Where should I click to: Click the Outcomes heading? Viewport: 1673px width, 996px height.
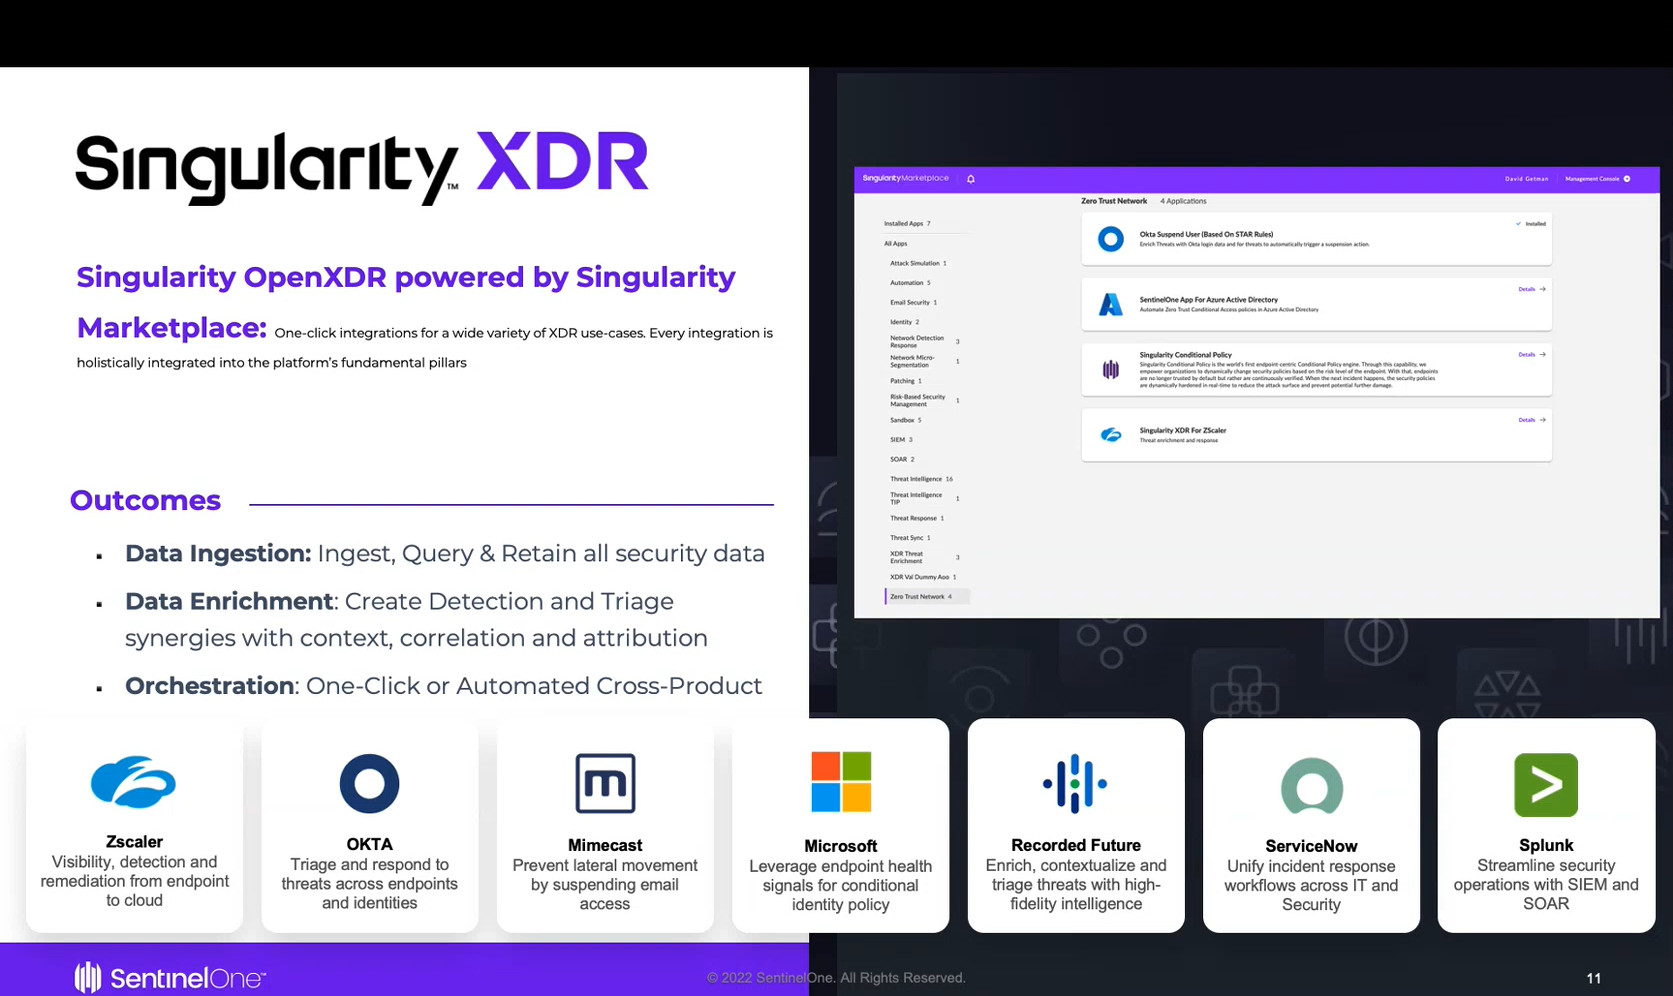(x=145, y=500)
